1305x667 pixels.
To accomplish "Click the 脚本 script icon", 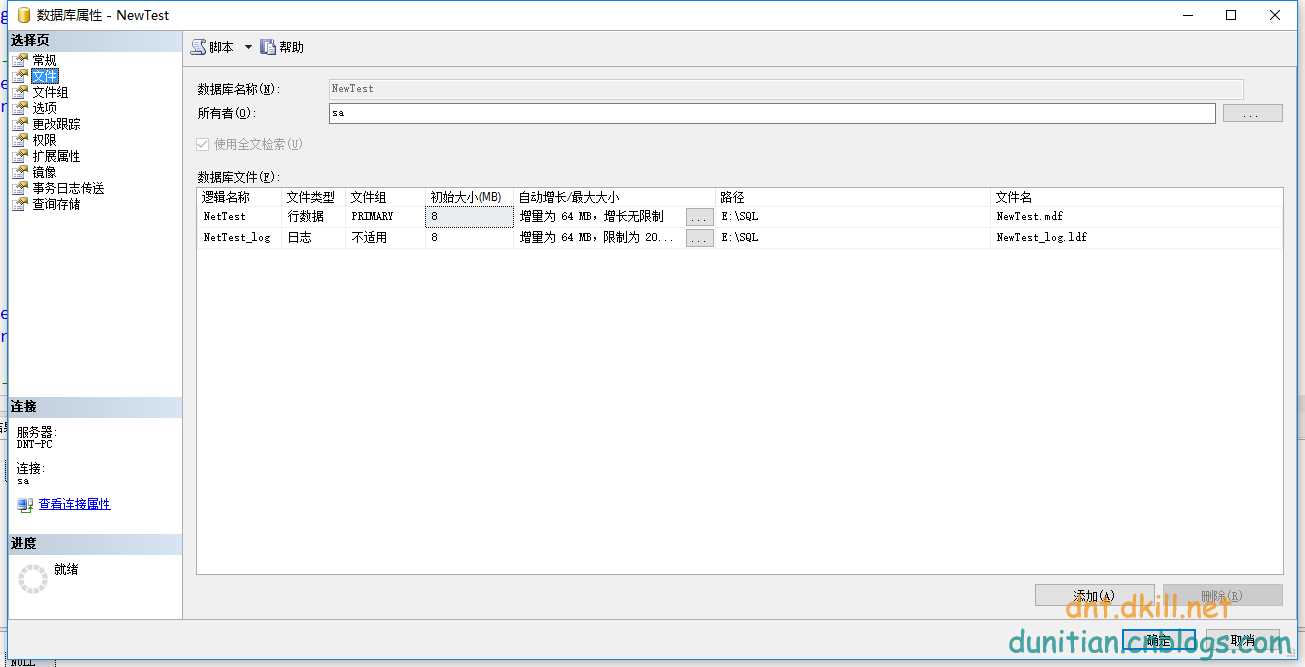I will (199, 47).
